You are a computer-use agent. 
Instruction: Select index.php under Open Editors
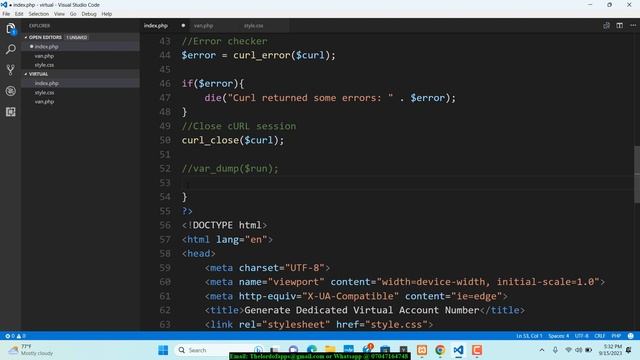coord(47,47)
